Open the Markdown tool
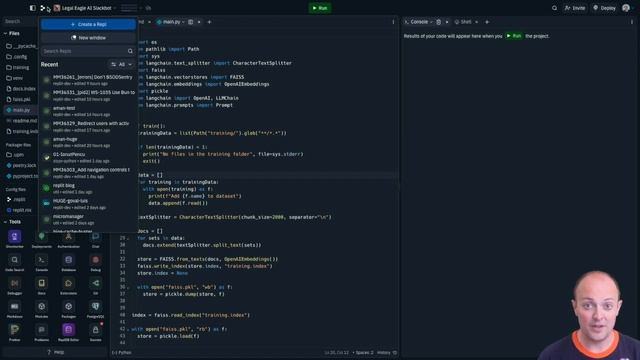 (x=15, y=309)
